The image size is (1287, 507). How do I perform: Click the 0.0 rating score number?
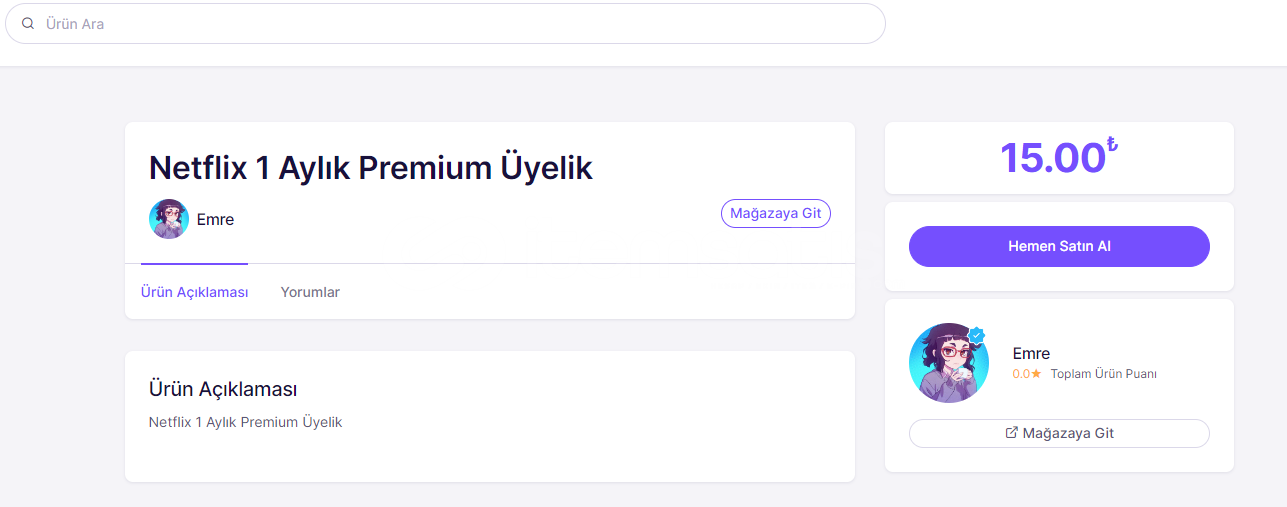coord(1021,374)
